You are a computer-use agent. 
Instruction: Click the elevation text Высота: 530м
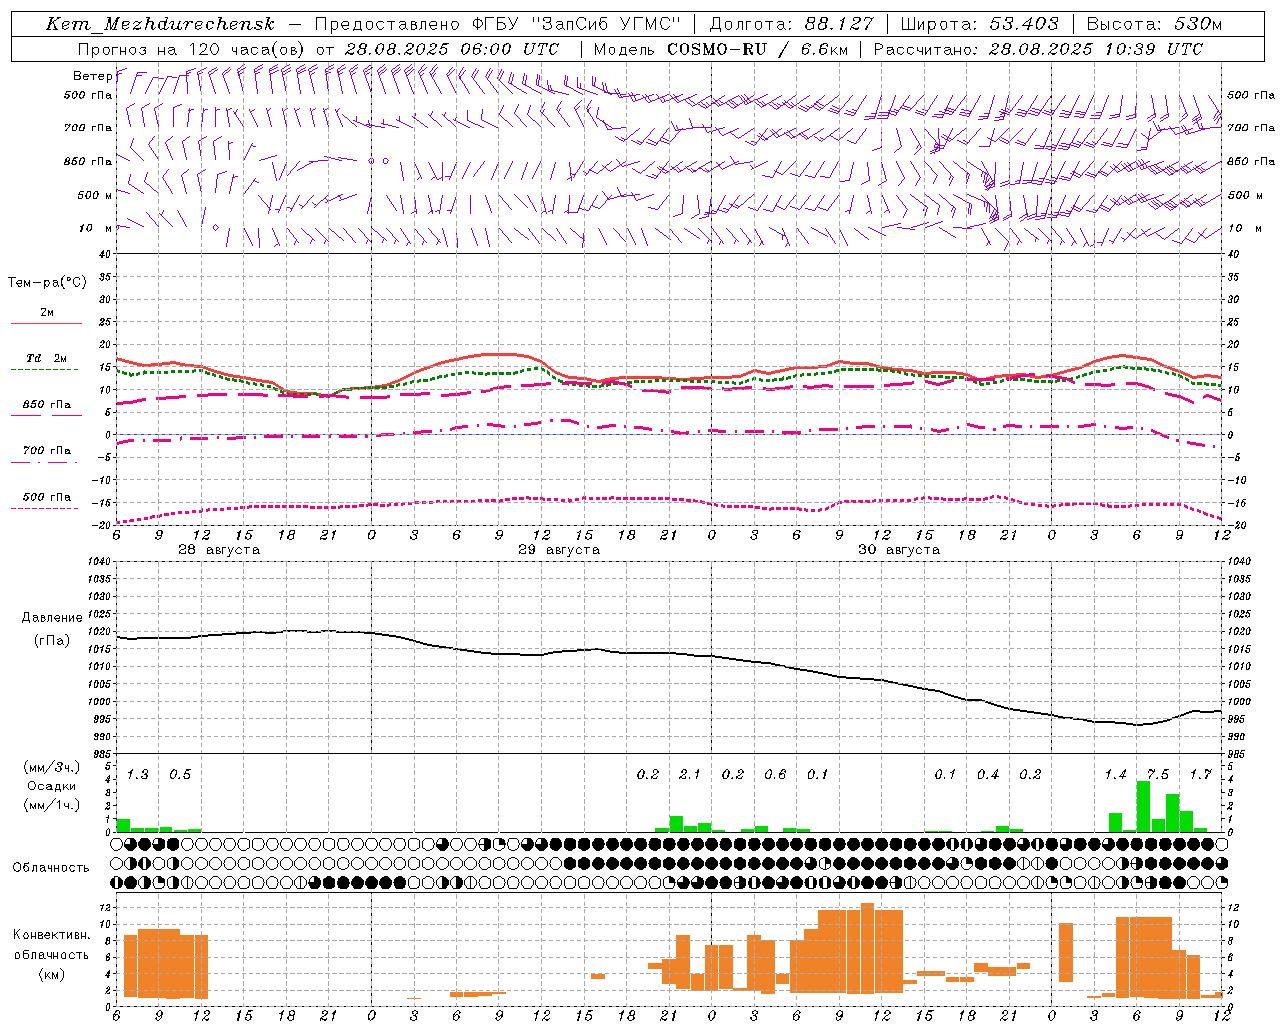(1154, 24)
